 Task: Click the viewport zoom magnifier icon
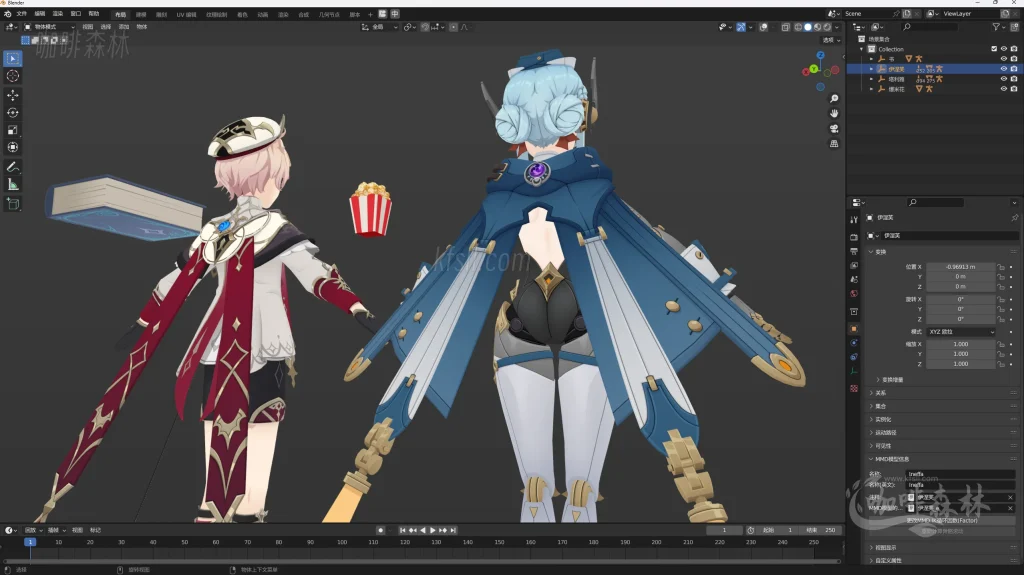coord(834,99)
